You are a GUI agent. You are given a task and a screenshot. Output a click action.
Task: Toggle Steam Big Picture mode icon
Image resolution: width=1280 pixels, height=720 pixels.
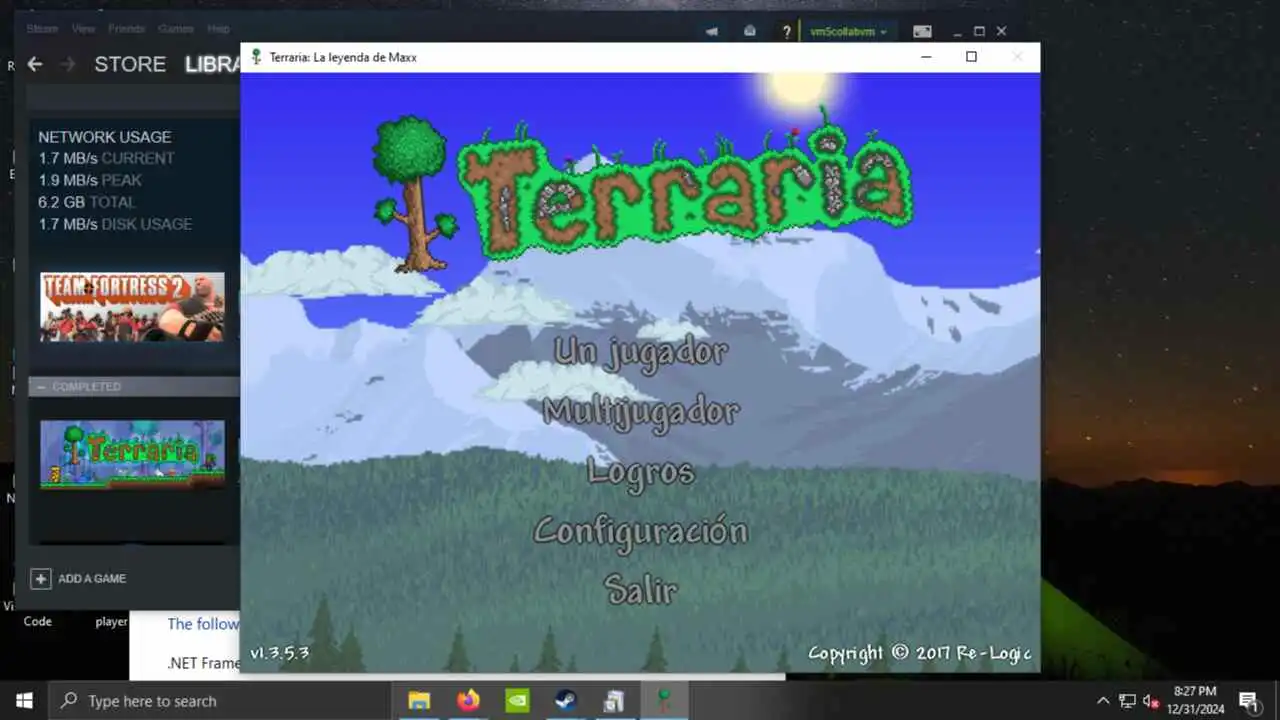922,31
